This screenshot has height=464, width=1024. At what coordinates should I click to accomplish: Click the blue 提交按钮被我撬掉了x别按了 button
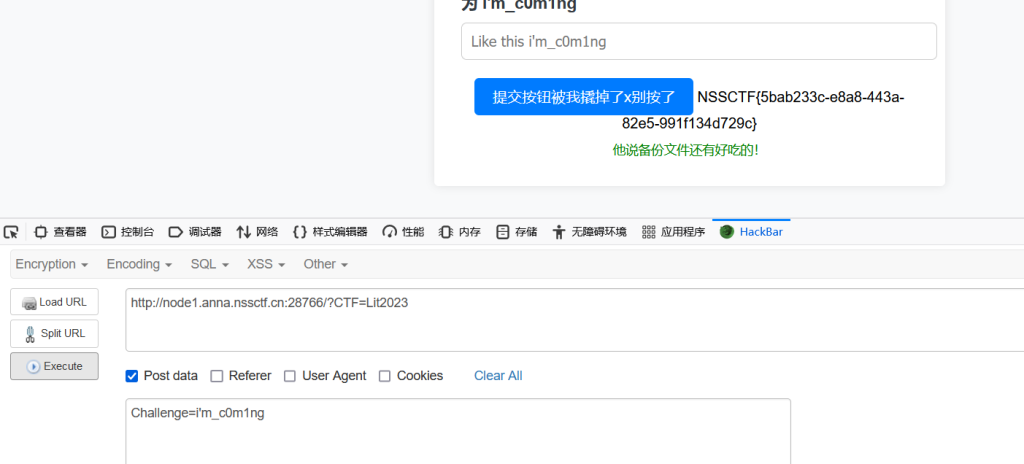[x=583, y=97]
